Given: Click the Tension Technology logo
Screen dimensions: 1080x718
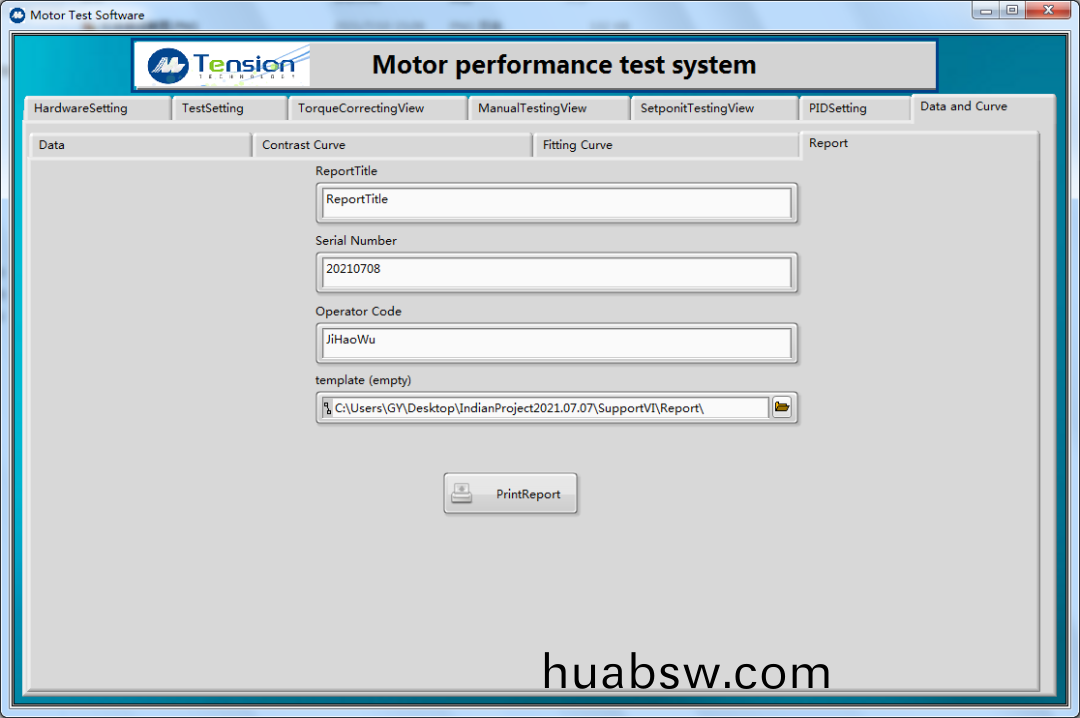Looking at the screenshot, I should pyautogui.click(x=222, y=66).
